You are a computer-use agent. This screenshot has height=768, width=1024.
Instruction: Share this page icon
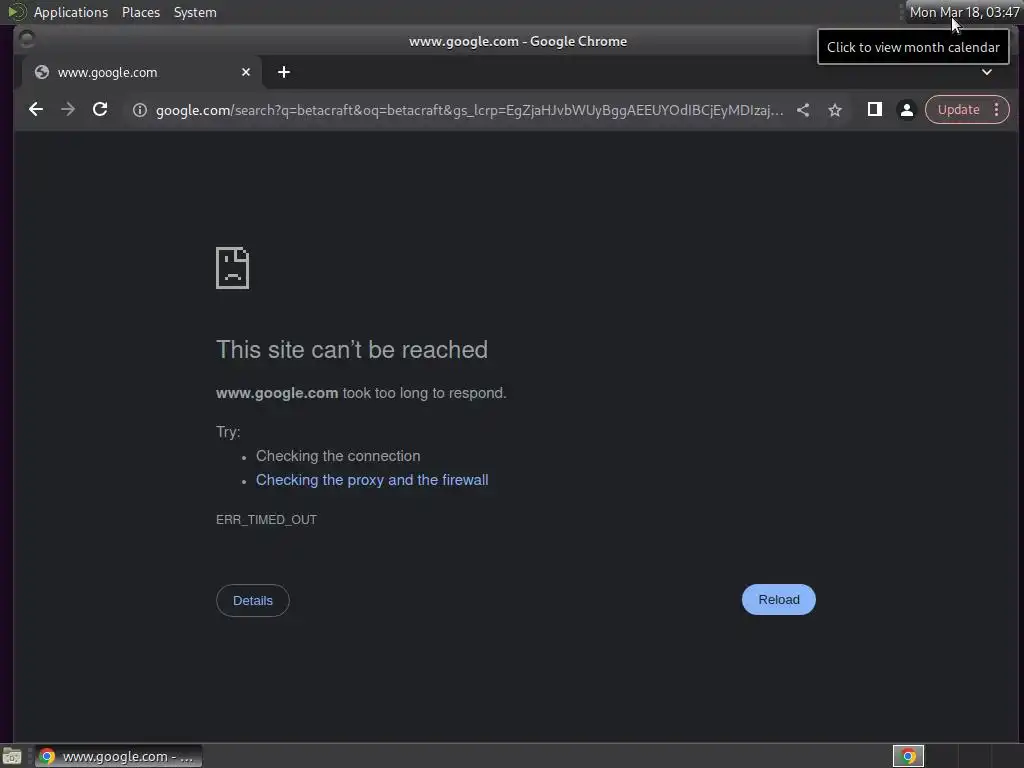[803, 110]
